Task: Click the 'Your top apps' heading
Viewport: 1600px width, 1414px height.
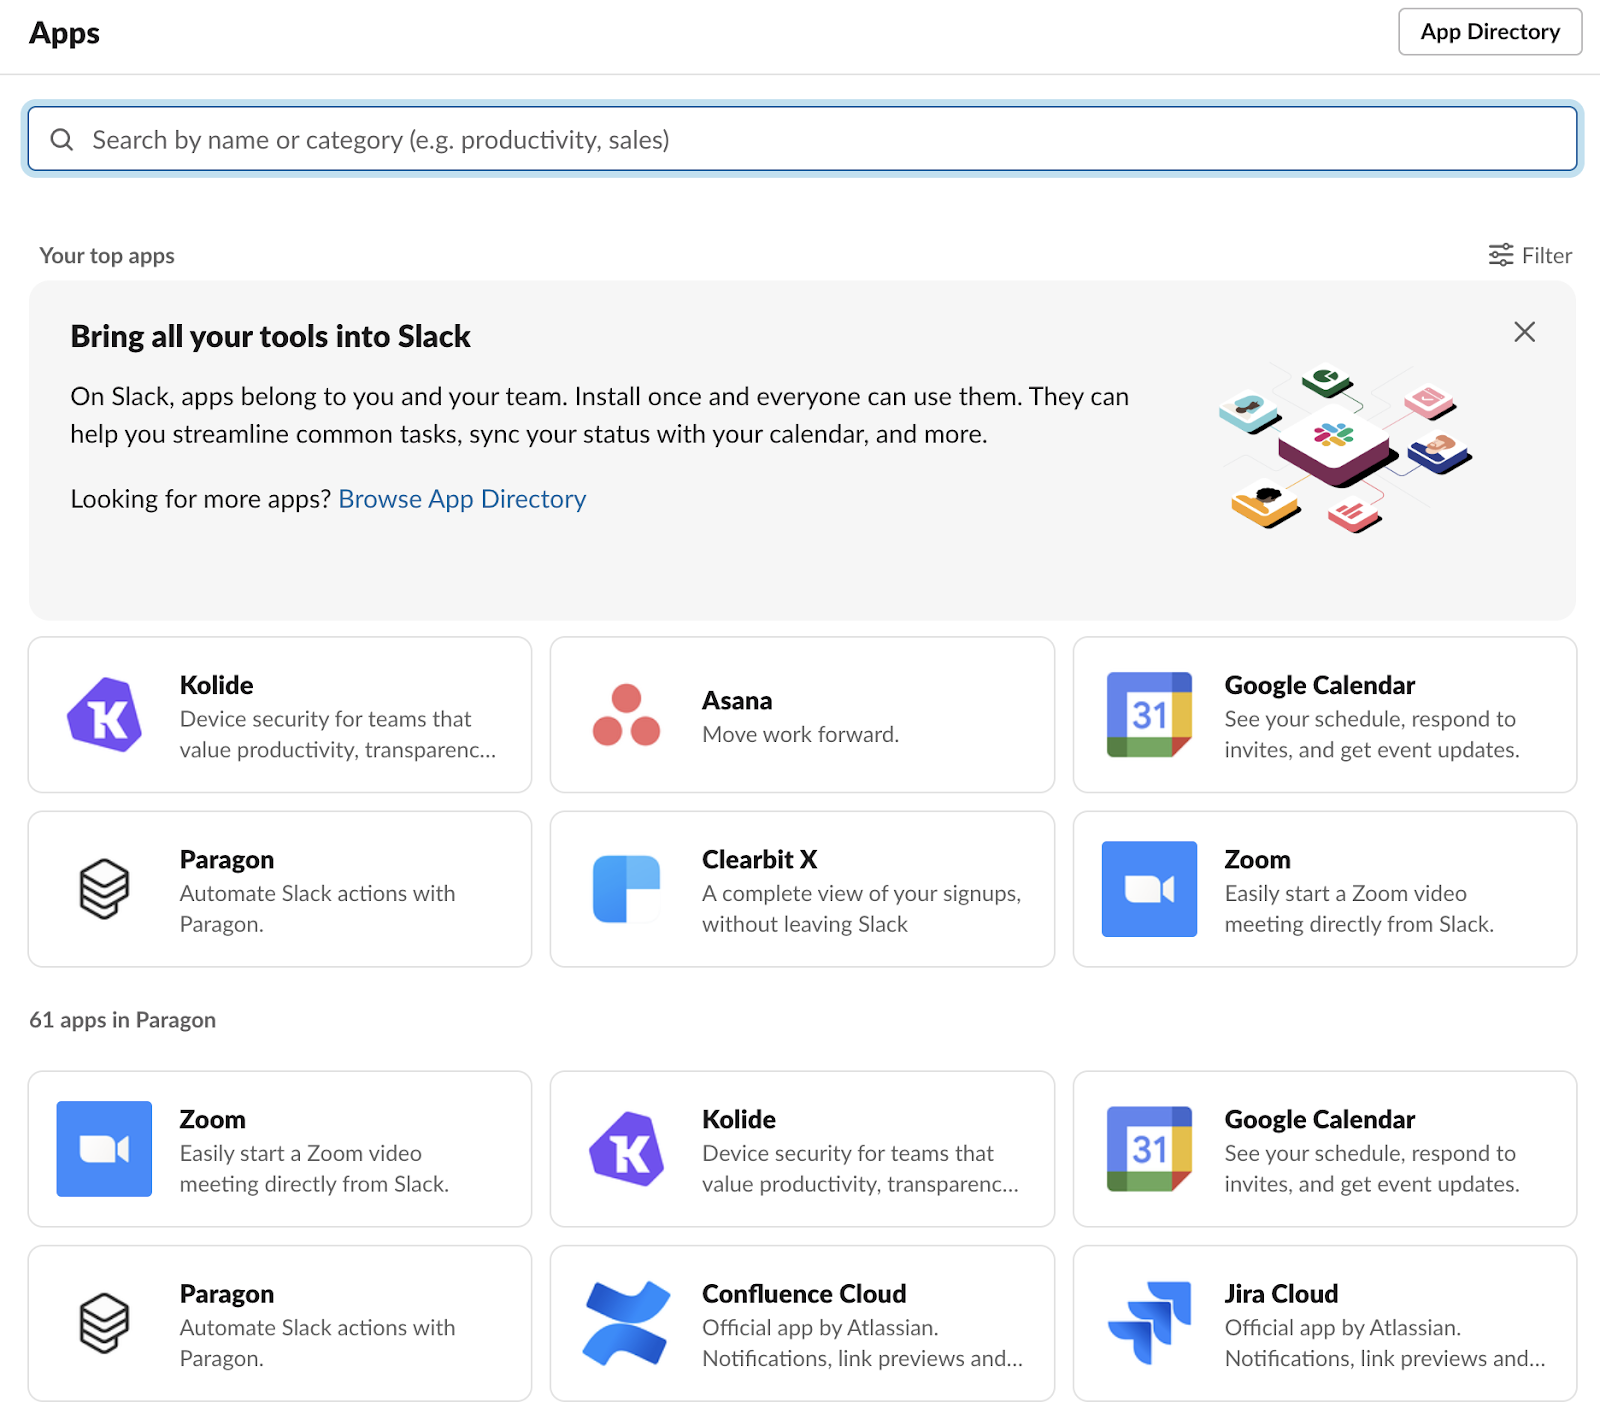Action: pos(107,256)
